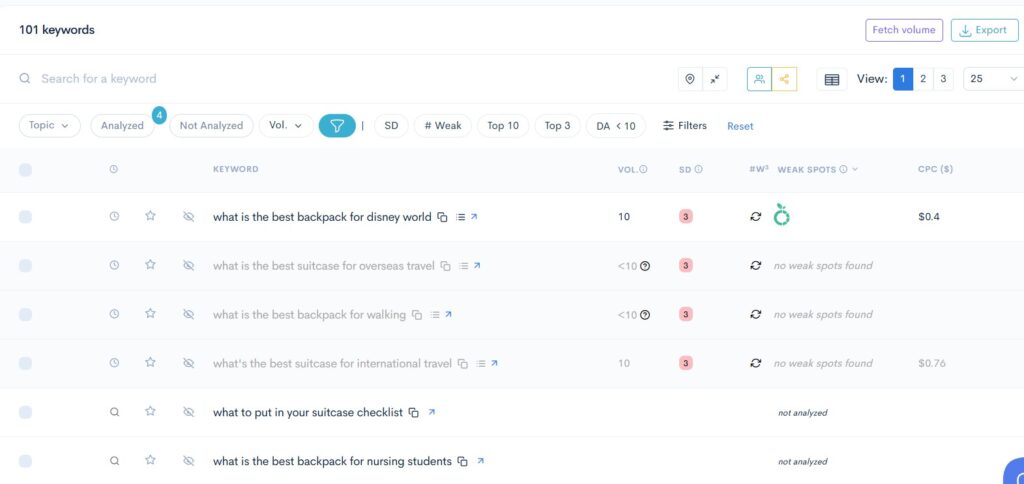Copy the overseas travel suitcase keyword
1024x484 pixels.
pyautogui.click(x=445, y=266)
